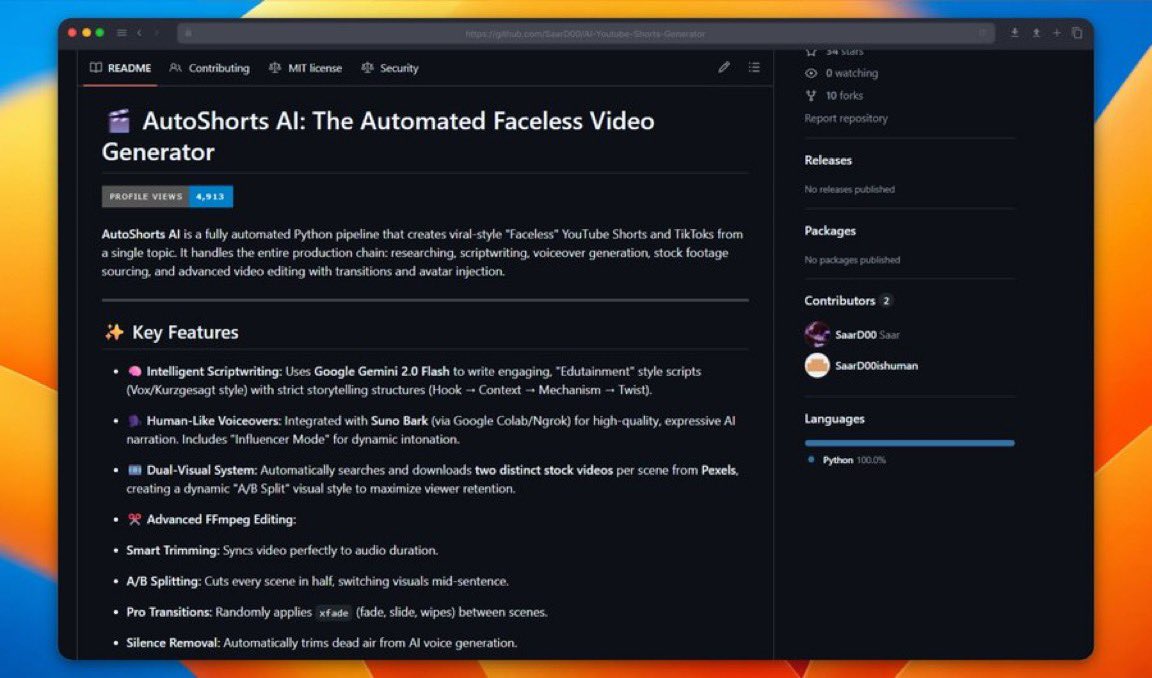Switch to the Contributing tab
Viewport: 1152px width, 678px height.
(209, 68)
